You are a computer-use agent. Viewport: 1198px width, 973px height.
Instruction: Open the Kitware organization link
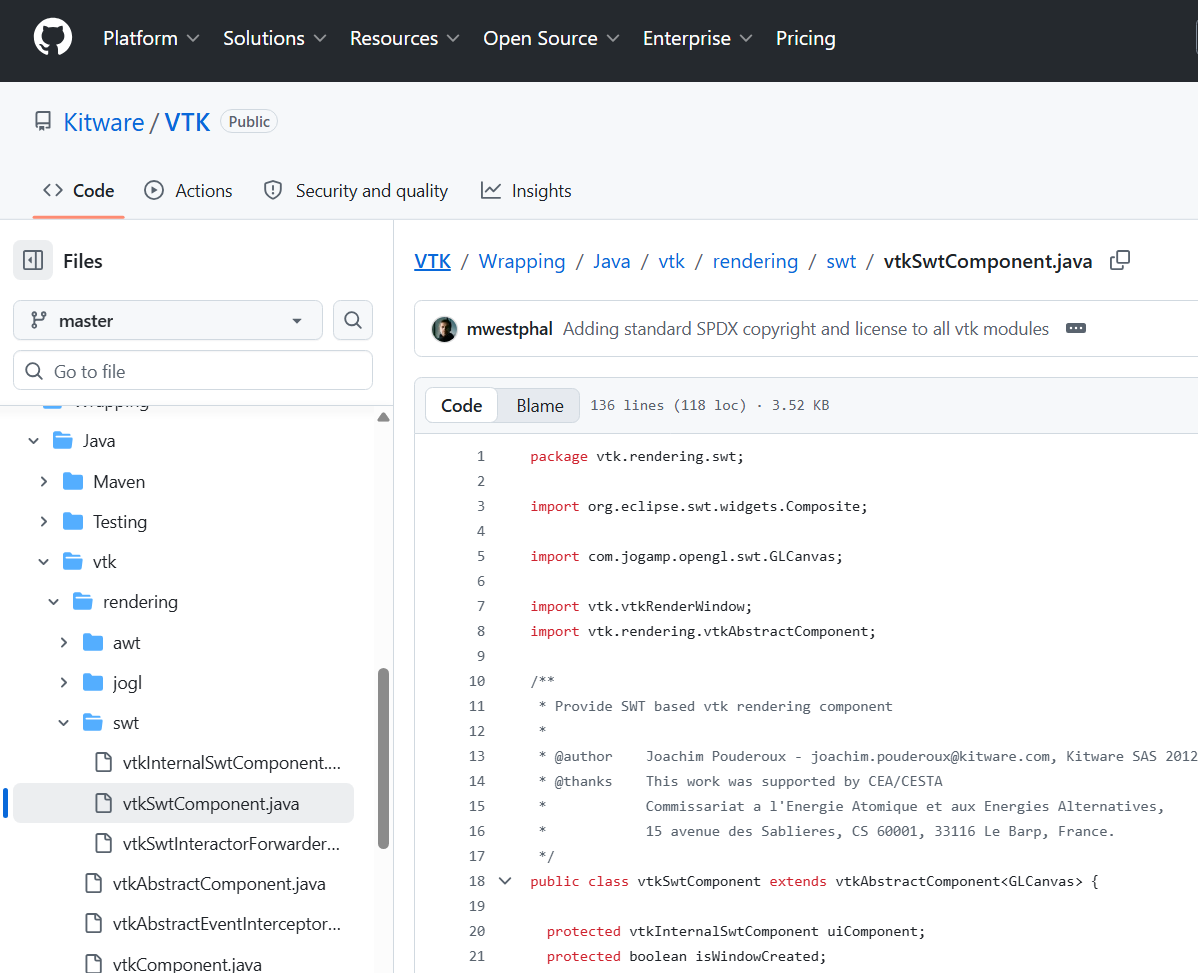[x=104, y=122]
